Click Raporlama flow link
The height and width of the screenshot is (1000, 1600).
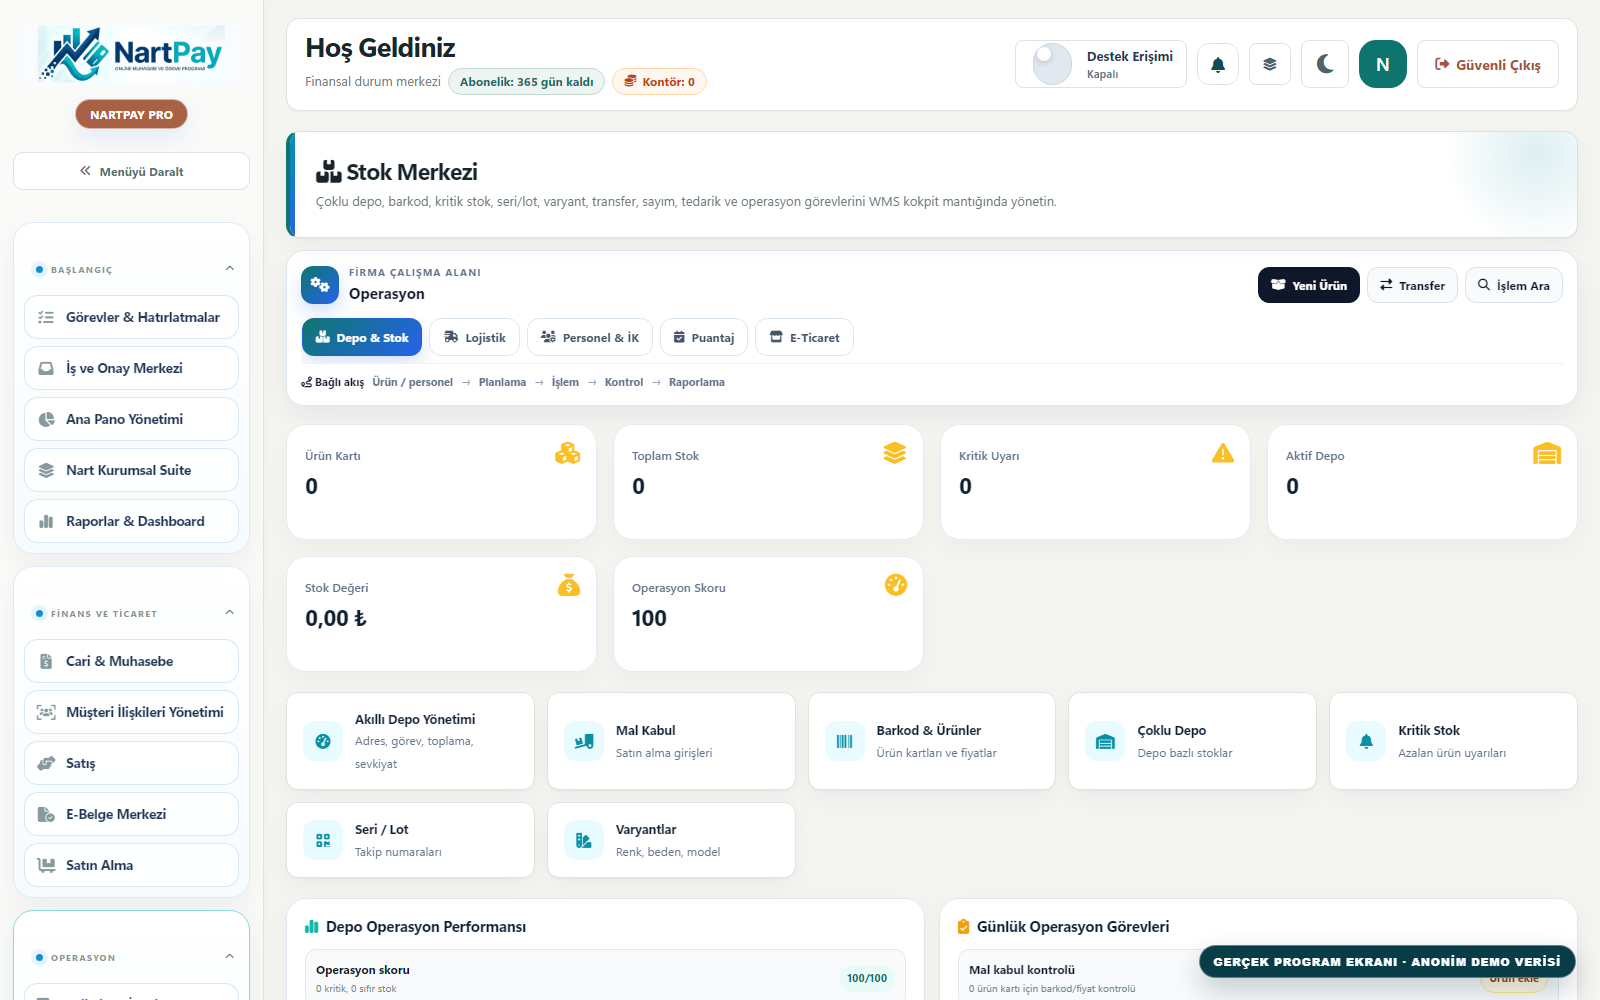coord(697,382)
